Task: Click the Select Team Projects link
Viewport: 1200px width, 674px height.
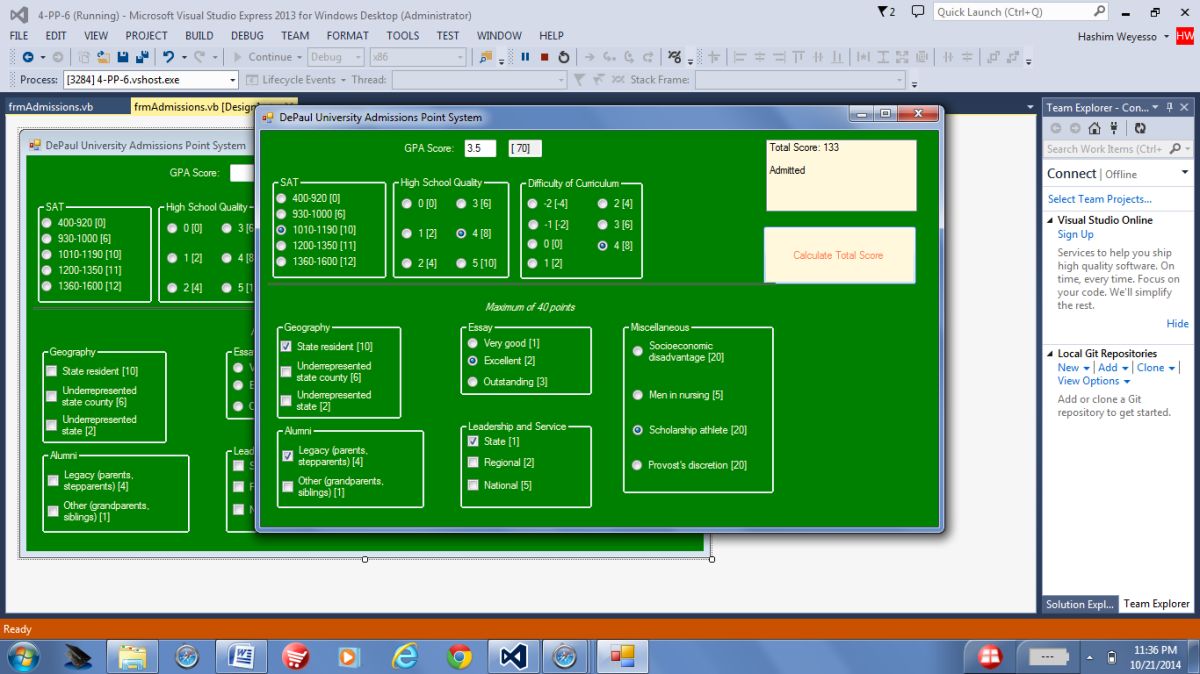Action: tap(1100, 199)
